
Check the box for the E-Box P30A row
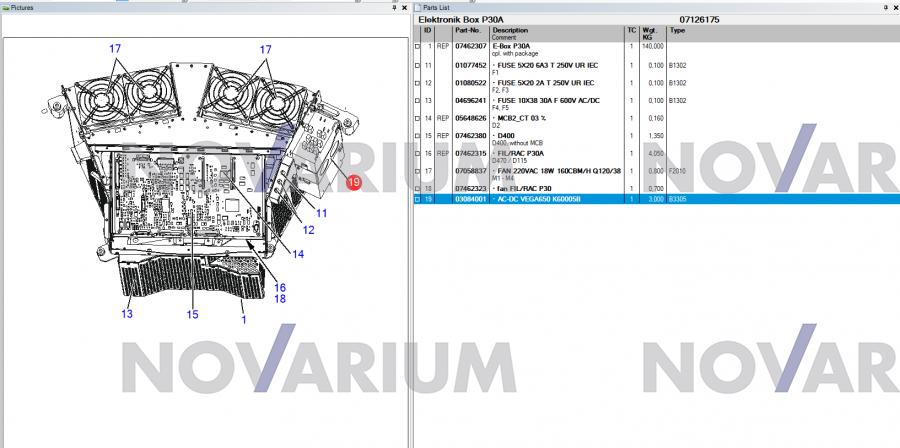(417, 47)
